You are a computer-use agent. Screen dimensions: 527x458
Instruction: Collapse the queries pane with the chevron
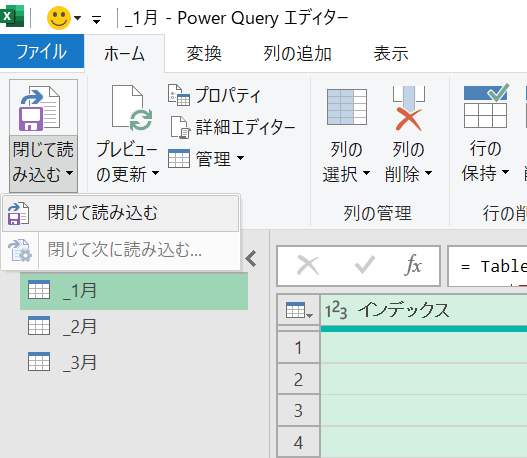pos(251,259)
